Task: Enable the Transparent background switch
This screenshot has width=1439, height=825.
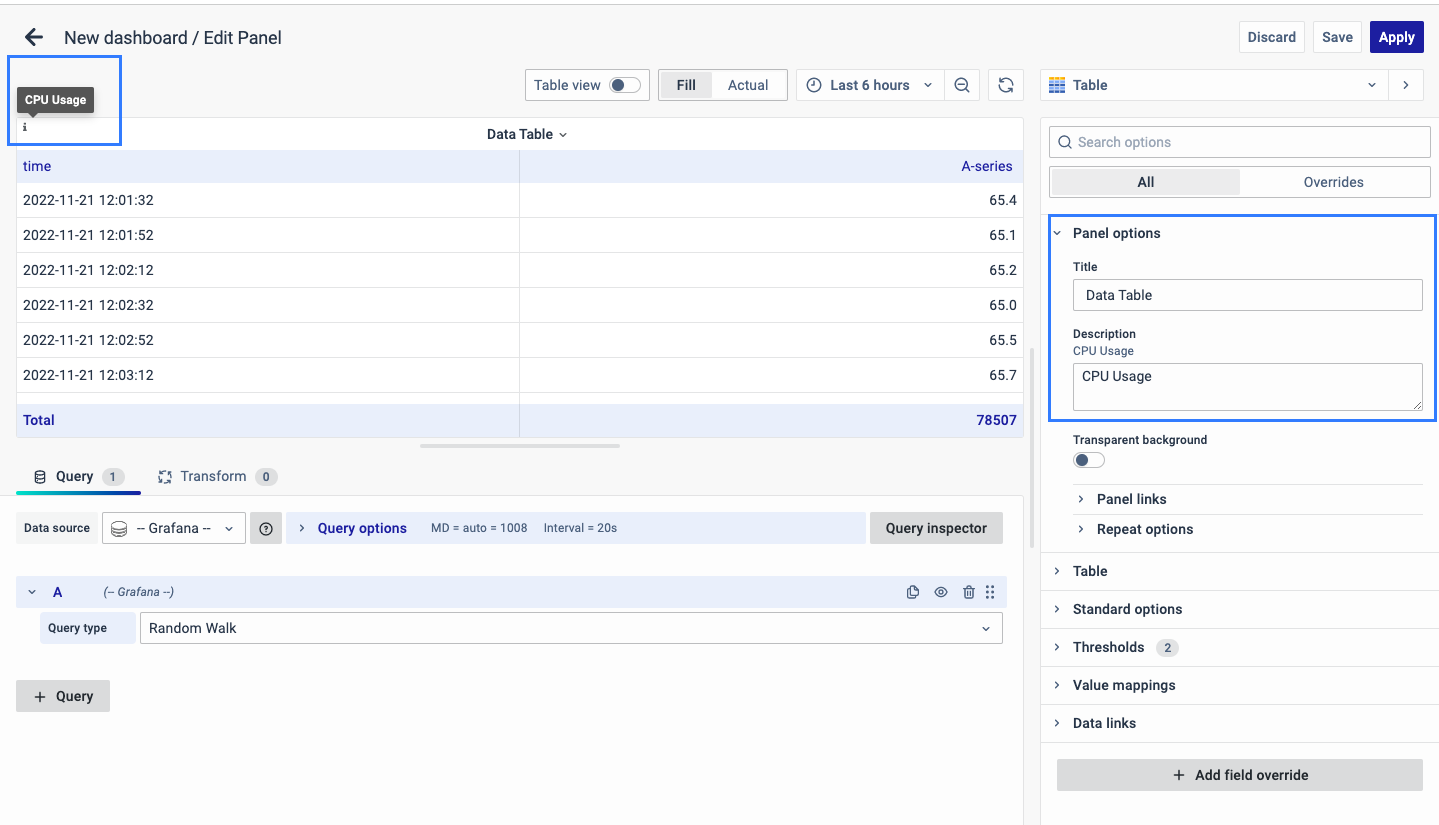Action: tap(1089, 460)
